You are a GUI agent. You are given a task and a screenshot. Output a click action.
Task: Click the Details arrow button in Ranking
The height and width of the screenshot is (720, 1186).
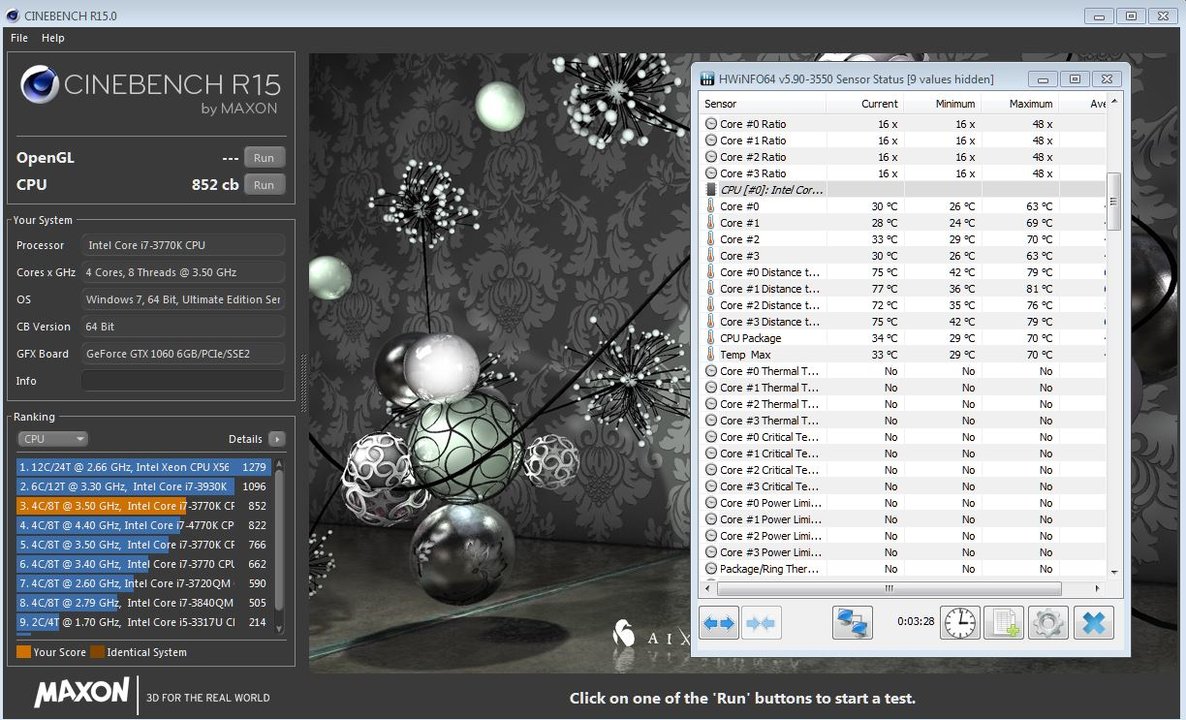277,439
